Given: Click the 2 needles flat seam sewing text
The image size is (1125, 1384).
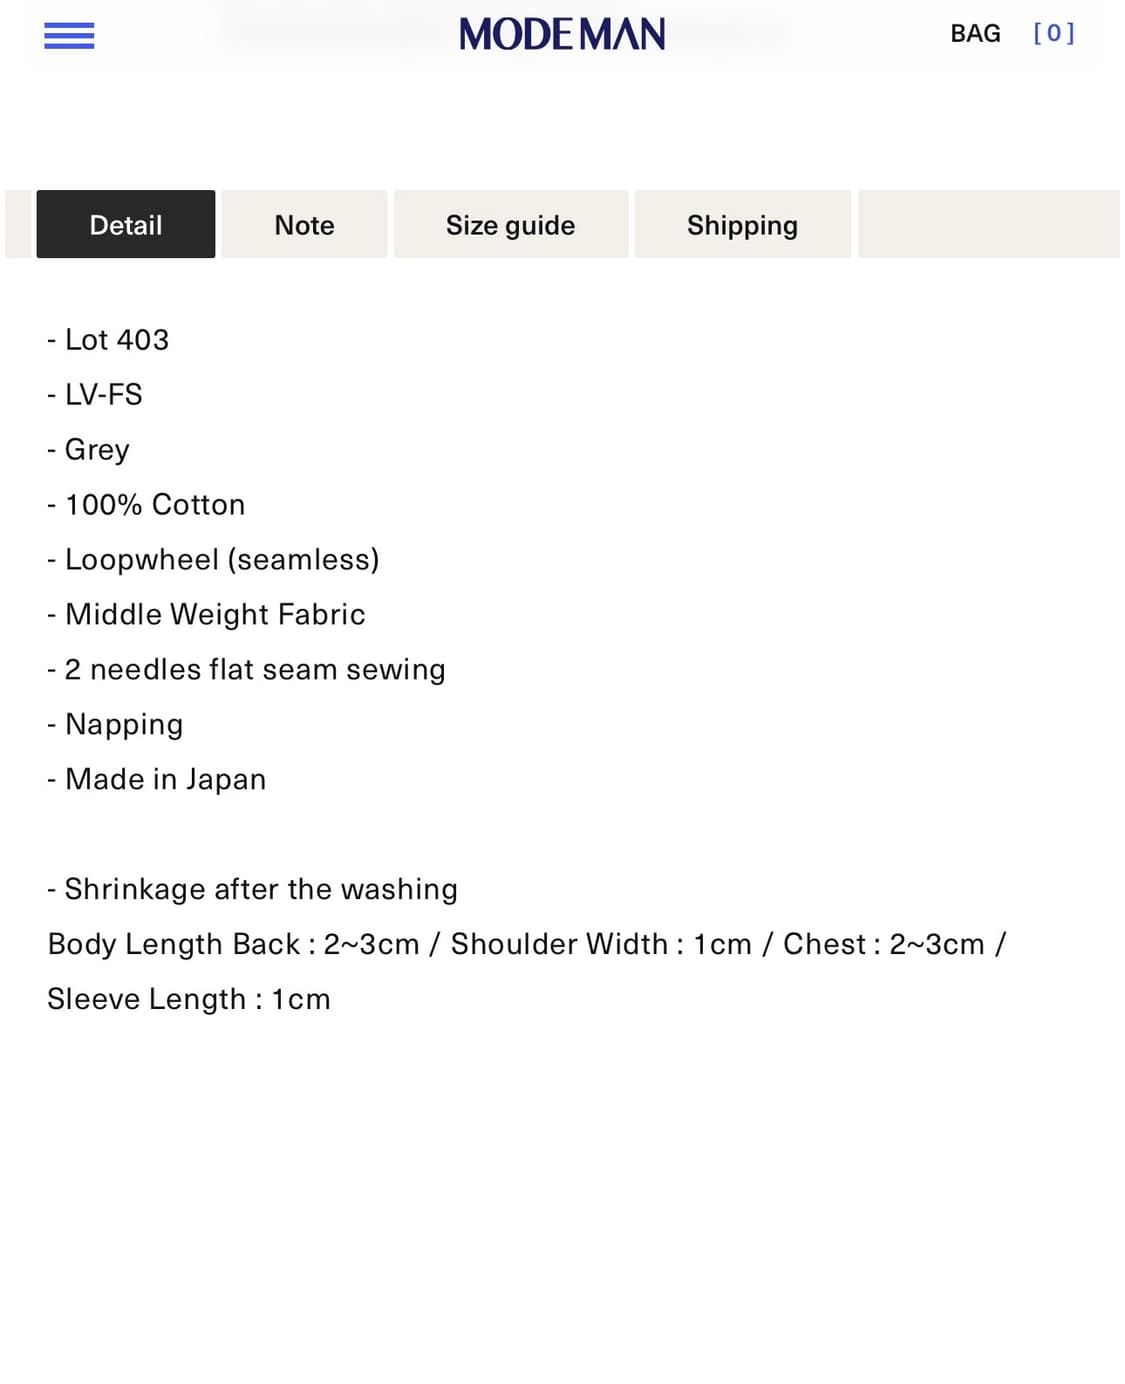Looking at the screenshot, I should 246,670.
